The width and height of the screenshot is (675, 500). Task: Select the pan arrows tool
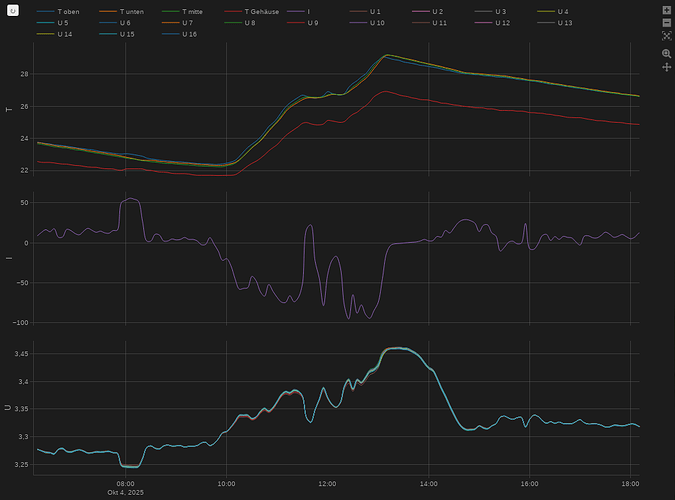pyautogui.click(x=666, y=67)
